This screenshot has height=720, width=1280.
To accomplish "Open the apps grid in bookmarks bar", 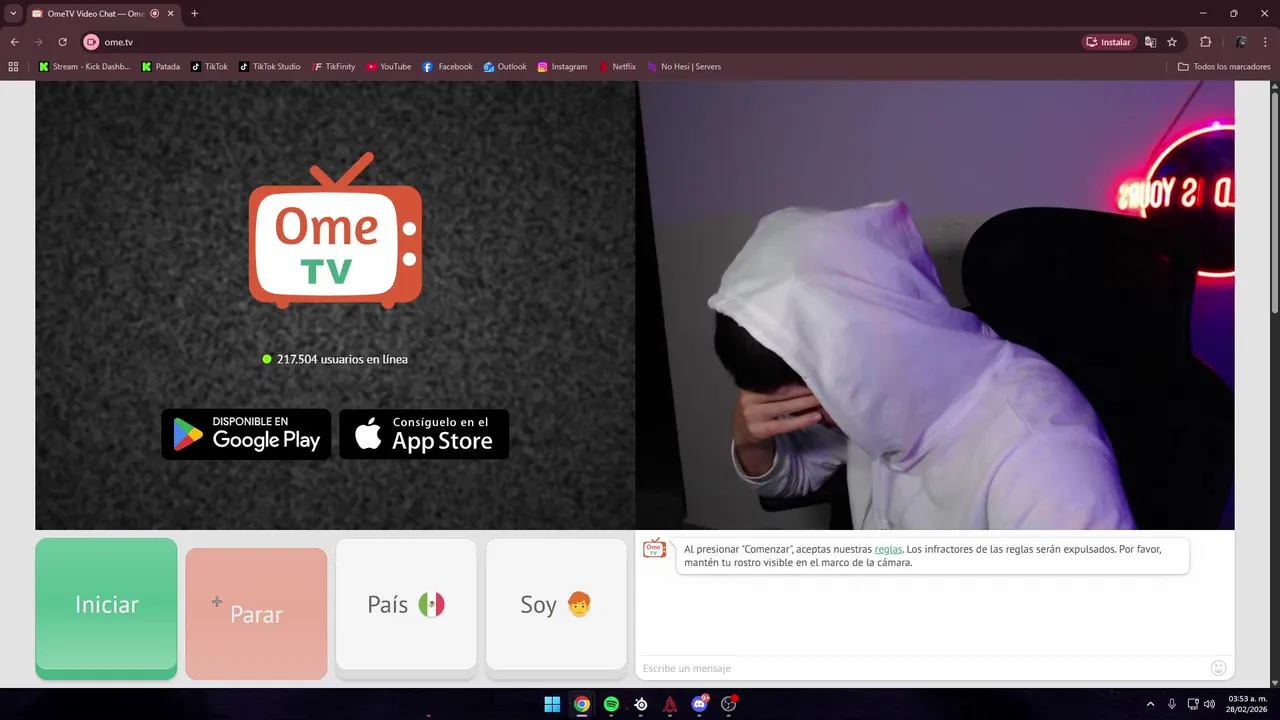I will pos(13,67).
